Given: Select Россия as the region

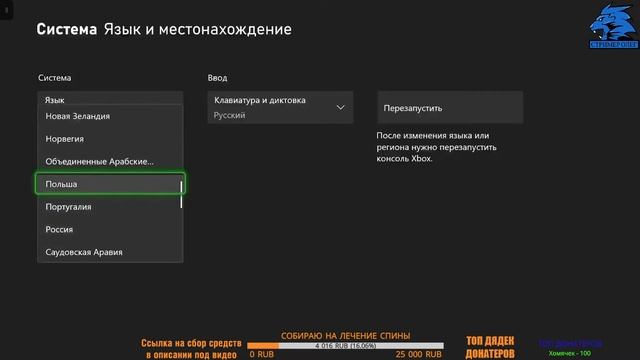Looking at the screenshot, I should pyautogui.click(x=110, y=229).
